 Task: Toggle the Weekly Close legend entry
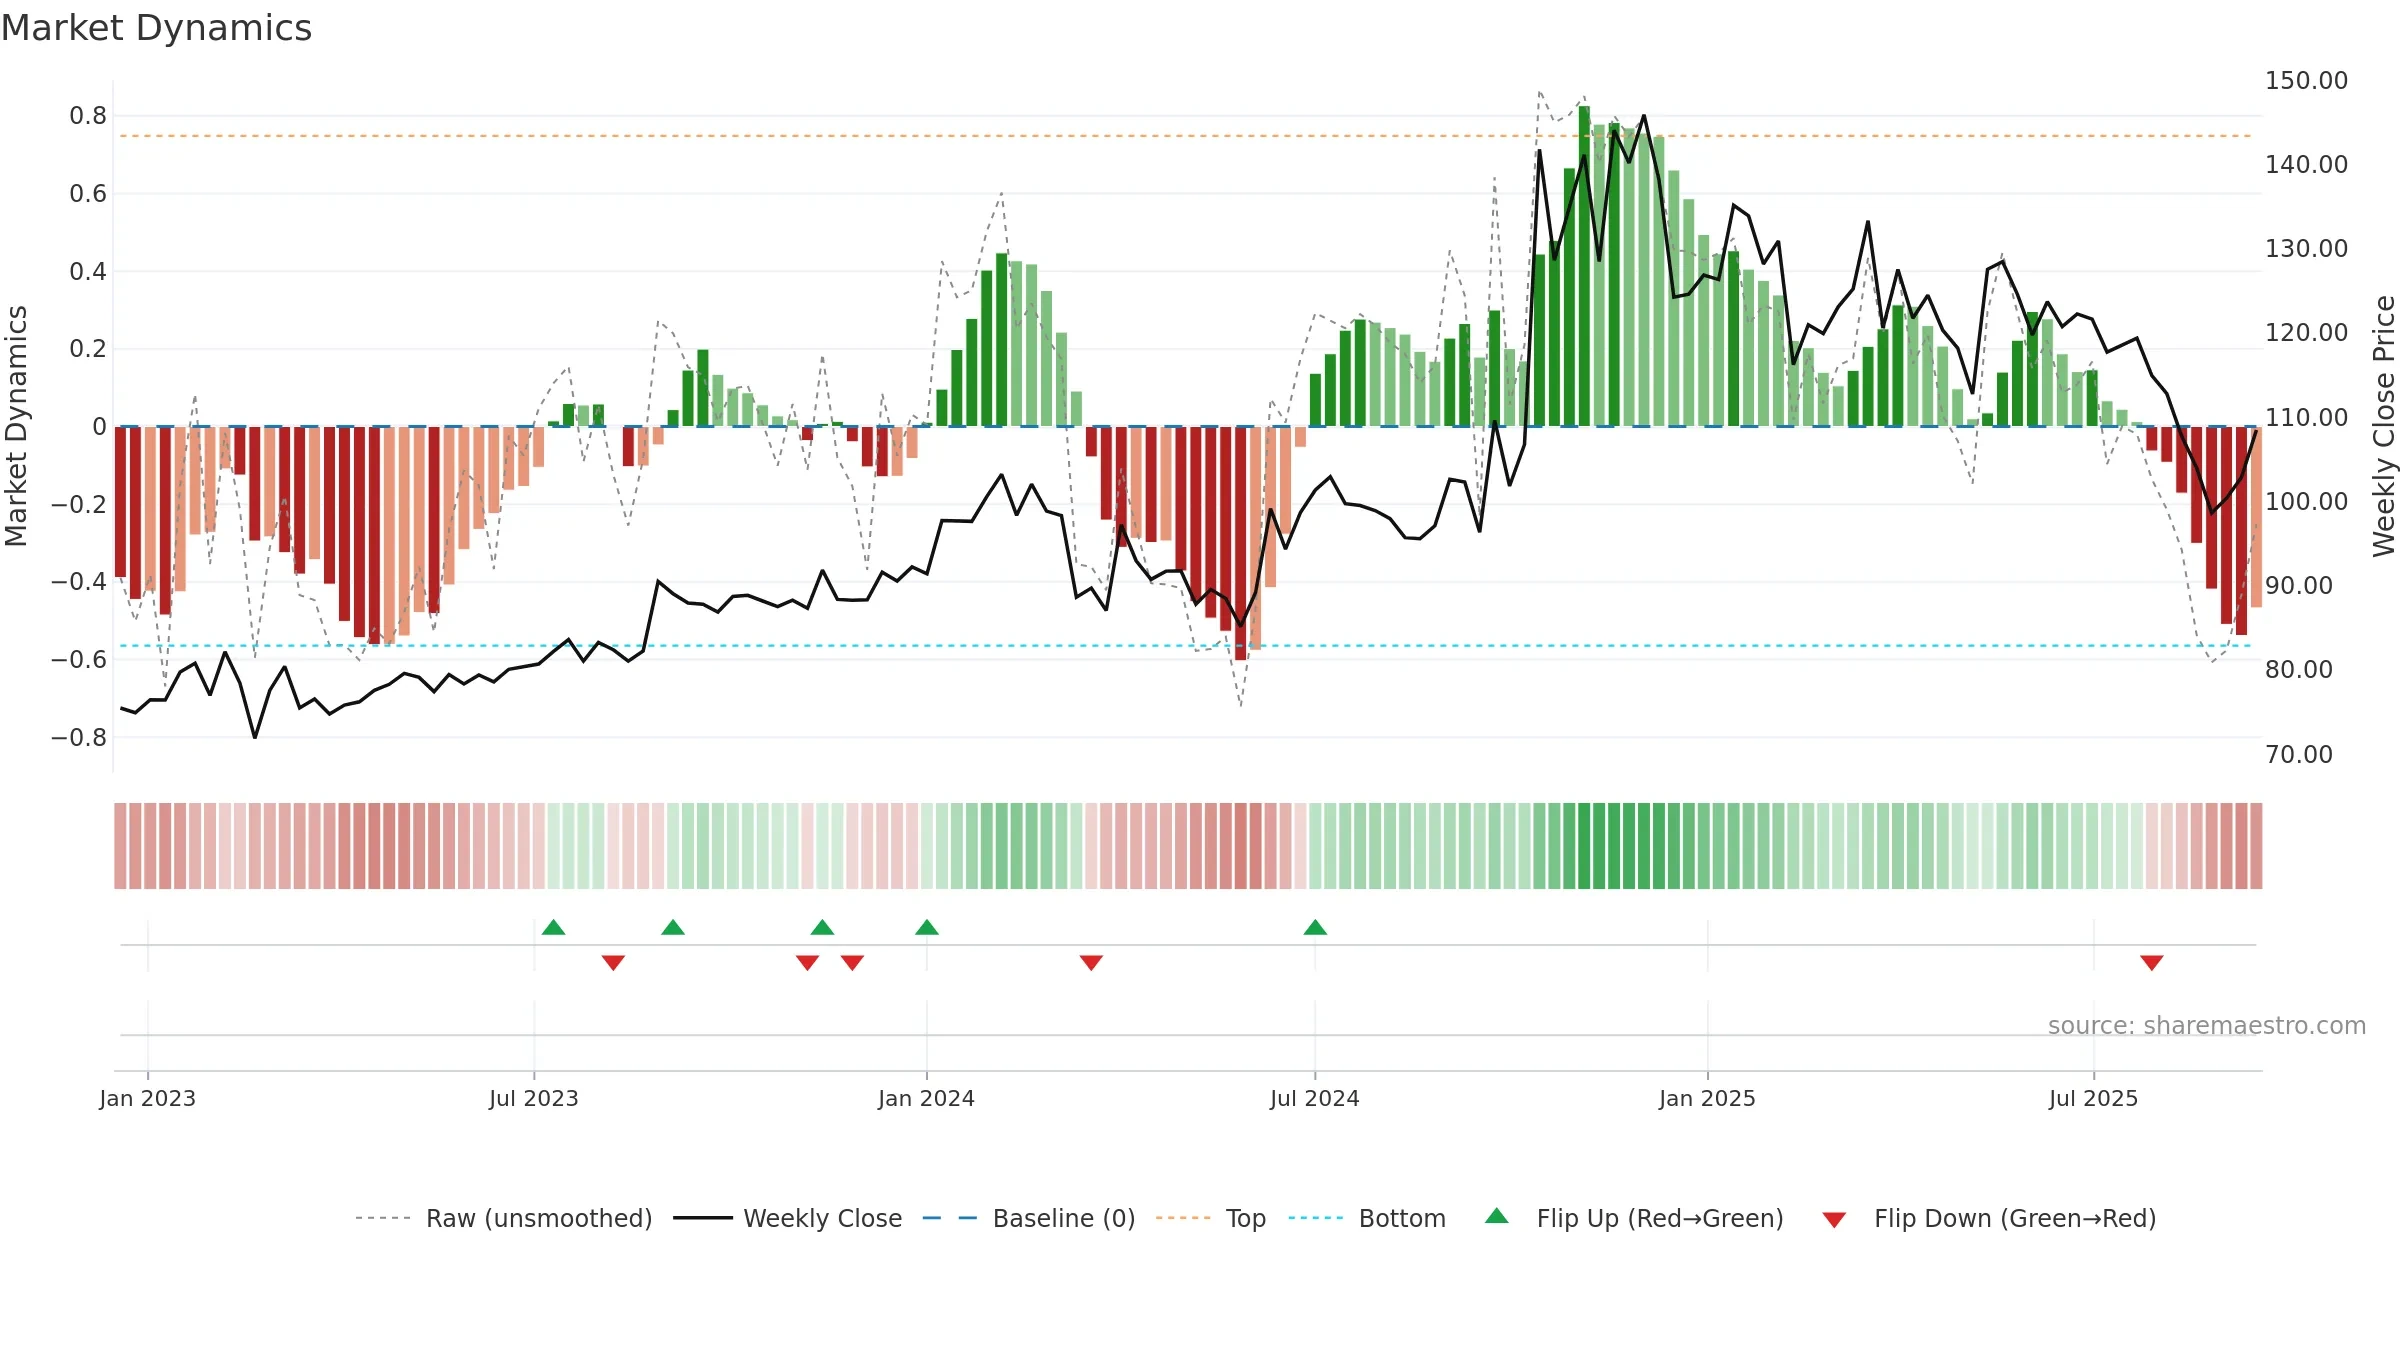[x=788, y=1218]
